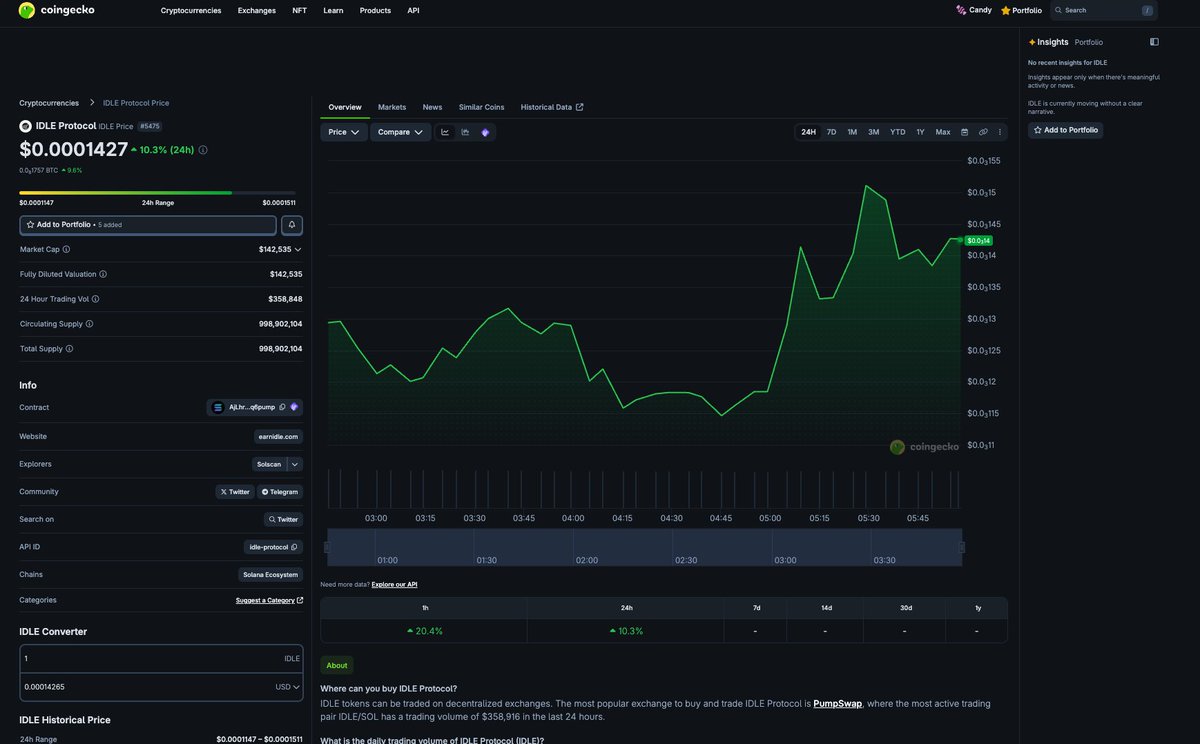This screenshot has width=1200, height=744.
Task: Select 24H chart range
Action: [808, 132]
